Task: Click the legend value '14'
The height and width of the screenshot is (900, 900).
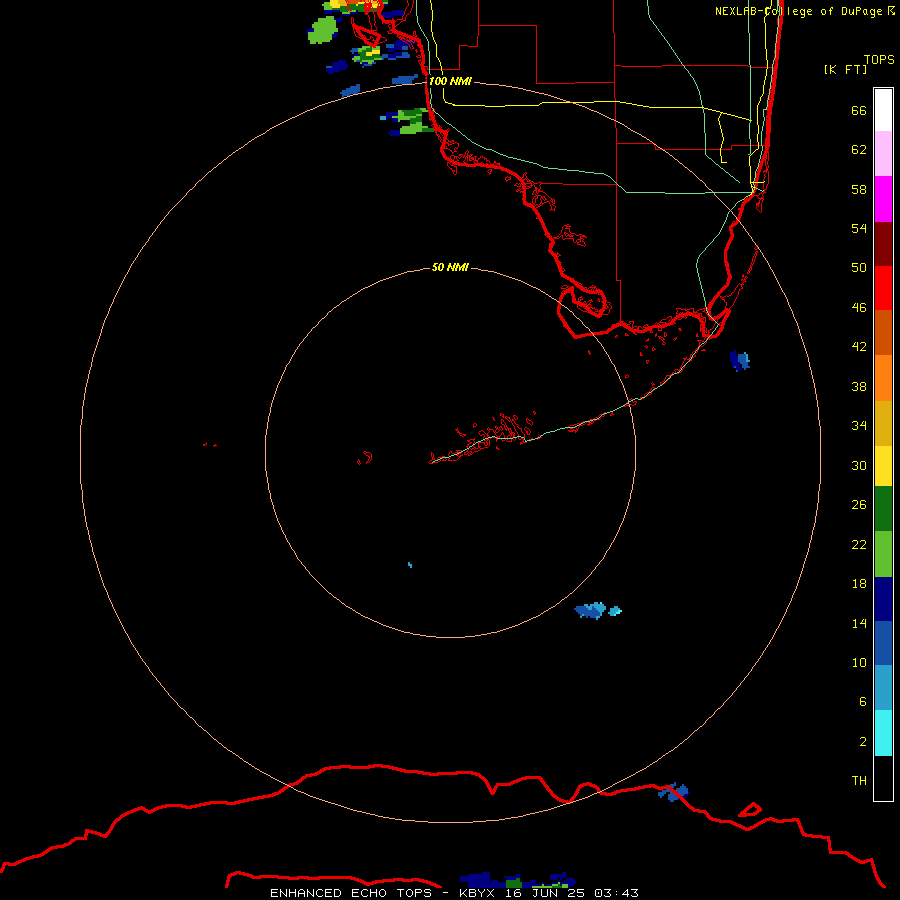Action: pyautogui.click(x=859, y=623)
